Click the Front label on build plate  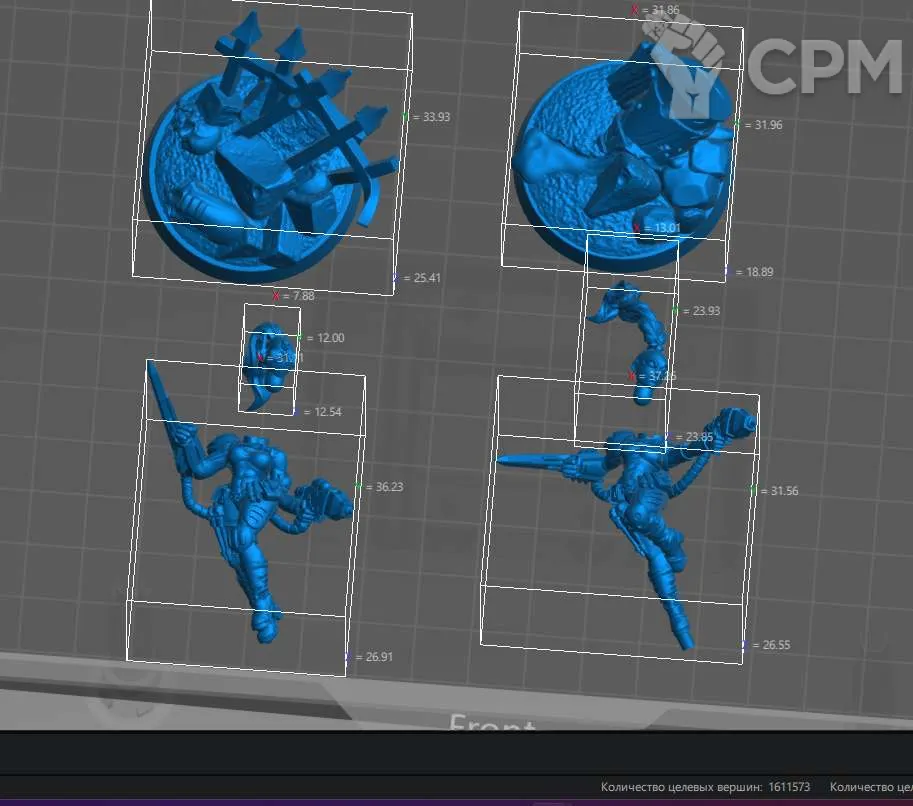[x=494, y=726]
